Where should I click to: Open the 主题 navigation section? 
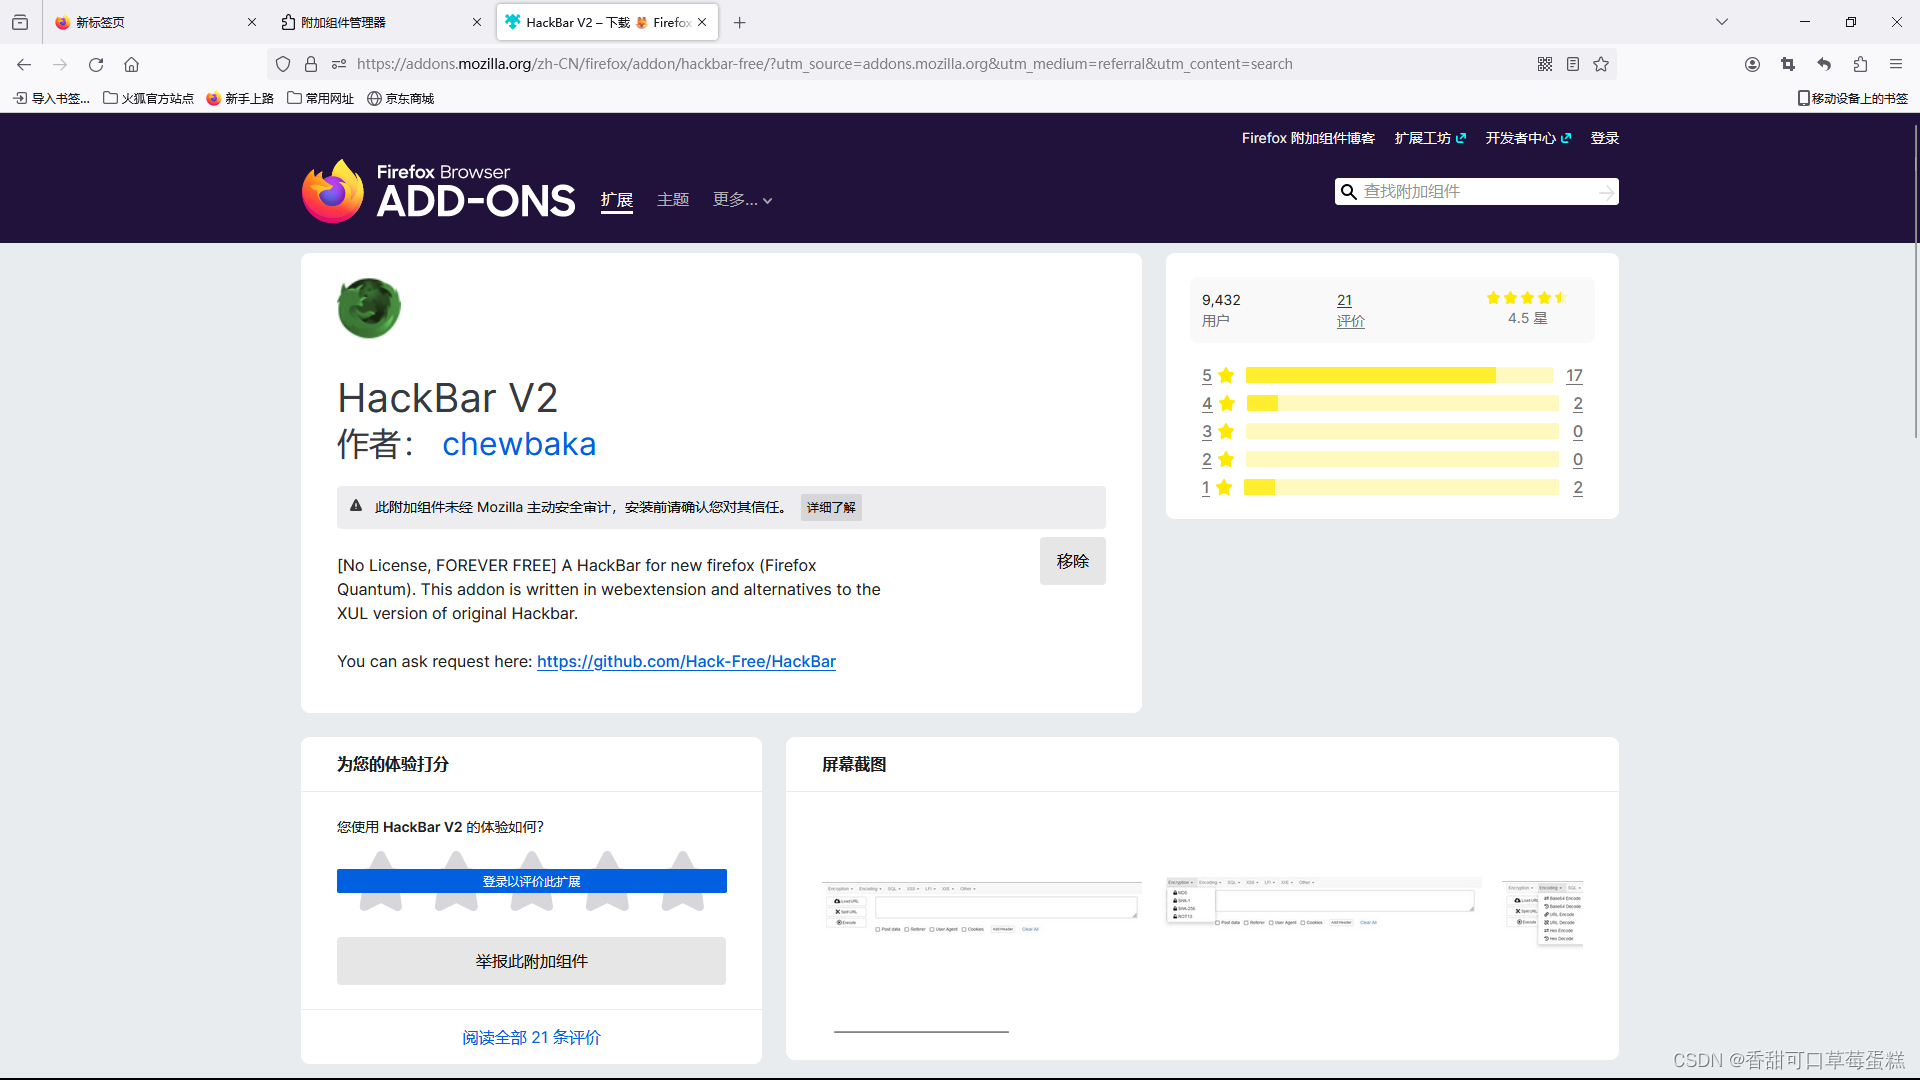pyautogui.click(x=673, y=199)
